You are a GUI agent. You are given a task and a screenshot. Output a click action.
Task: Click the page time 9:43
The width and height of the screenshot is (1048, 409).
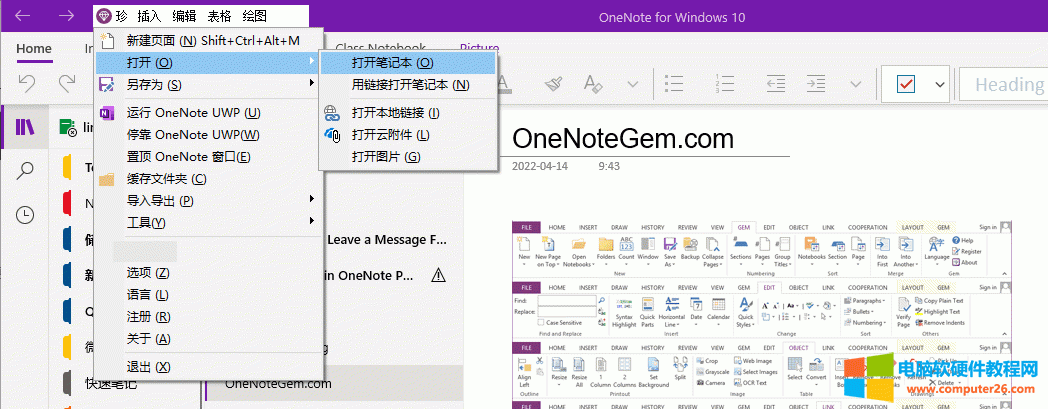610,166
